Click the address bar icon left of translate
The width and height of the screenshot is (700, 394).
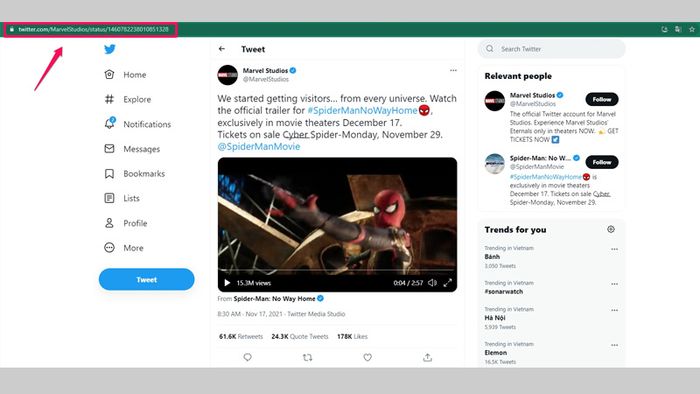[664, 29]
